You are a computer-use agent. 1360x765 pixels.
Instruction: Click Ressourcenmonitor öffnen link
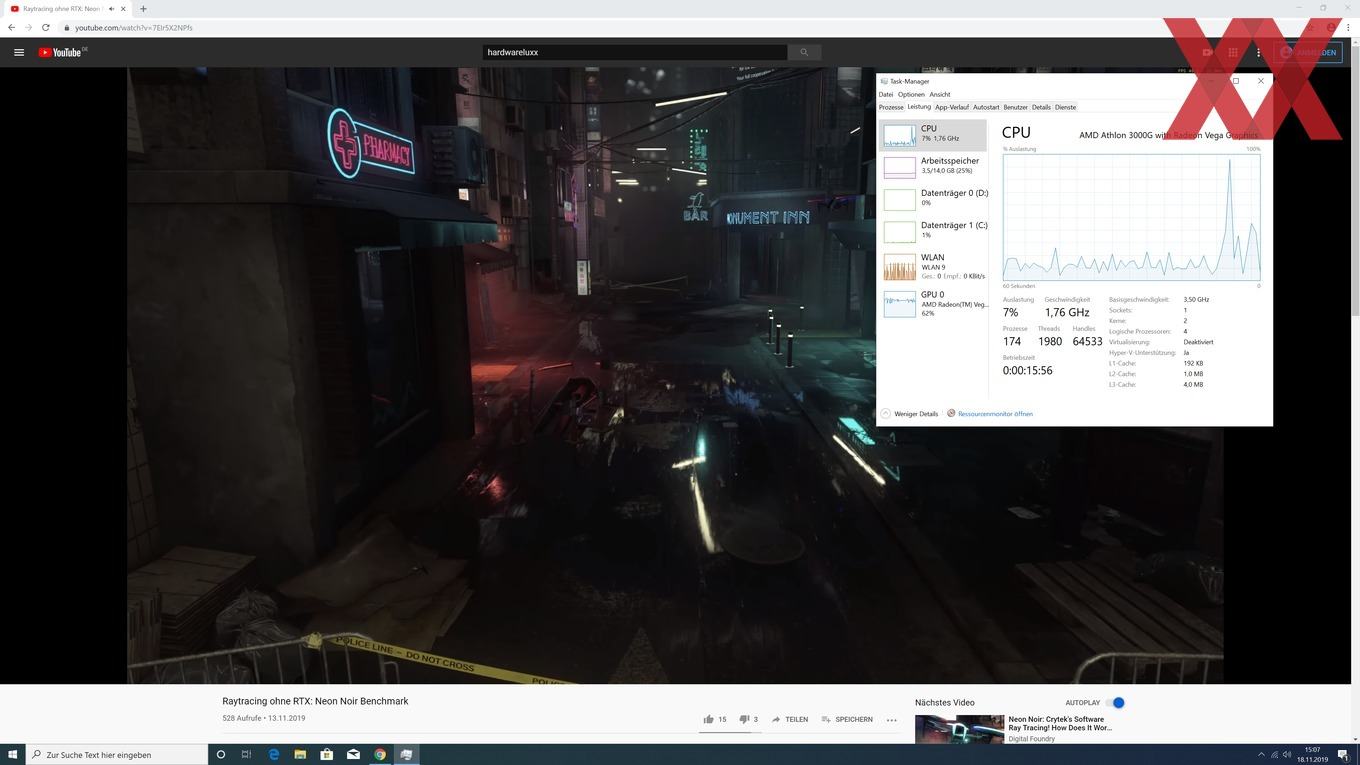995,413
